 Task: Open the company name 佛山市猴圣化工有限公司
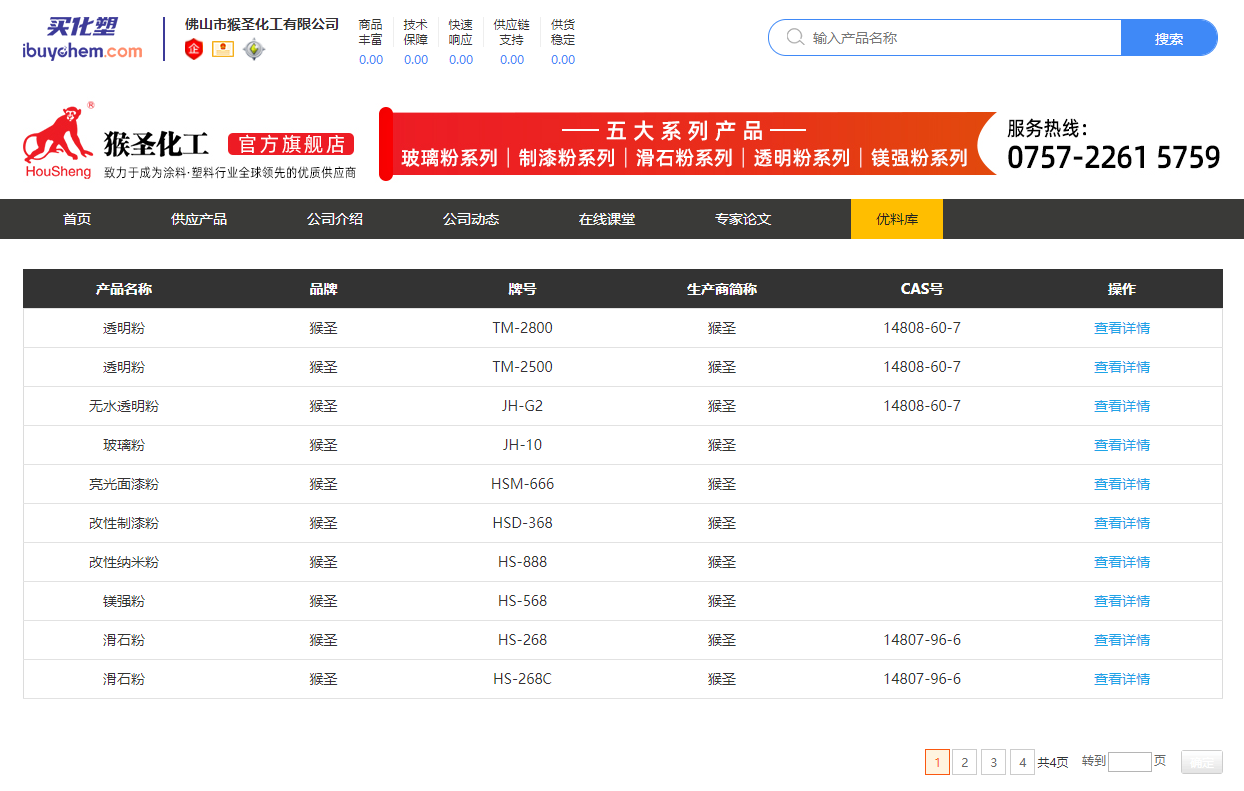coord(262,23)
